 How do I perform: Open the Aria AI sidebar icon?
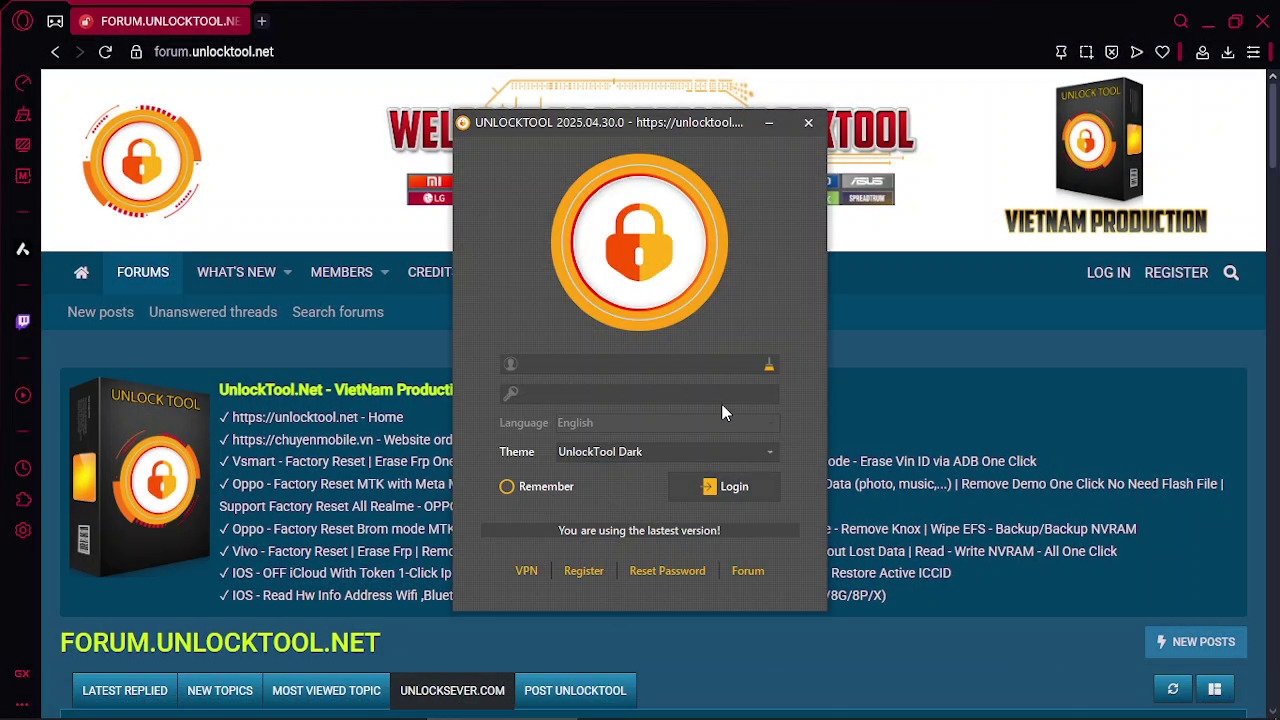pyautogui.click(x=22, y=249)
